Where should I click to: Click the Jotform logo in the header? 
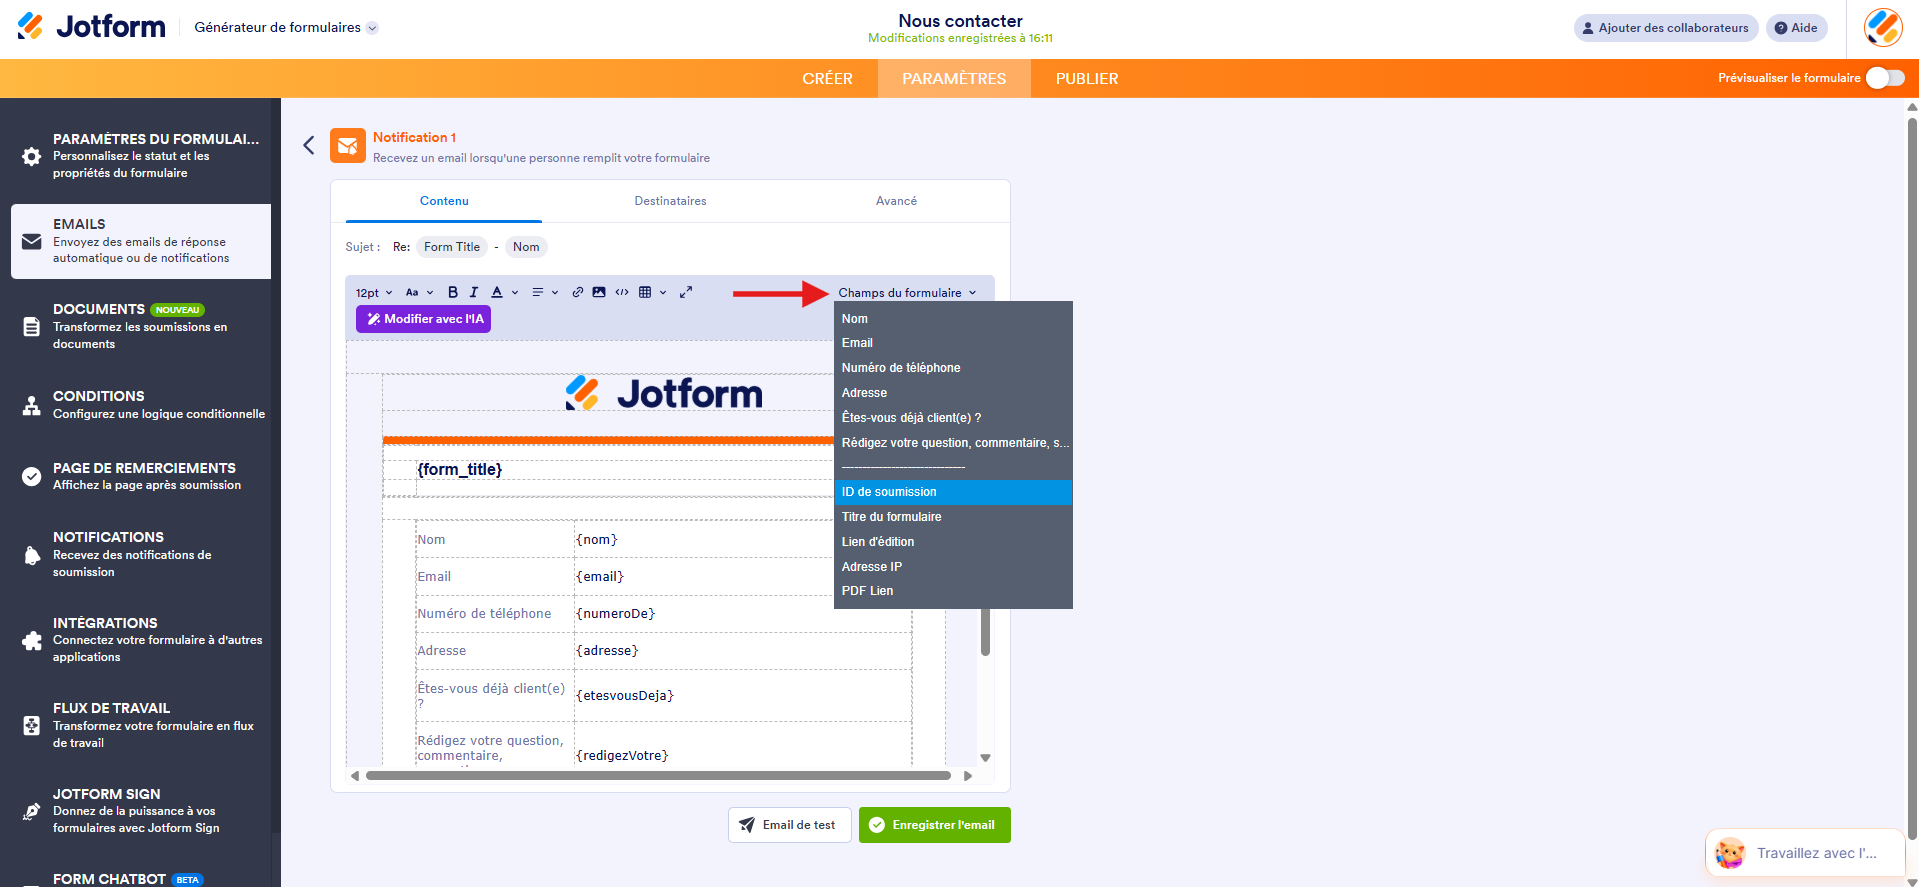tap(91, 27)
